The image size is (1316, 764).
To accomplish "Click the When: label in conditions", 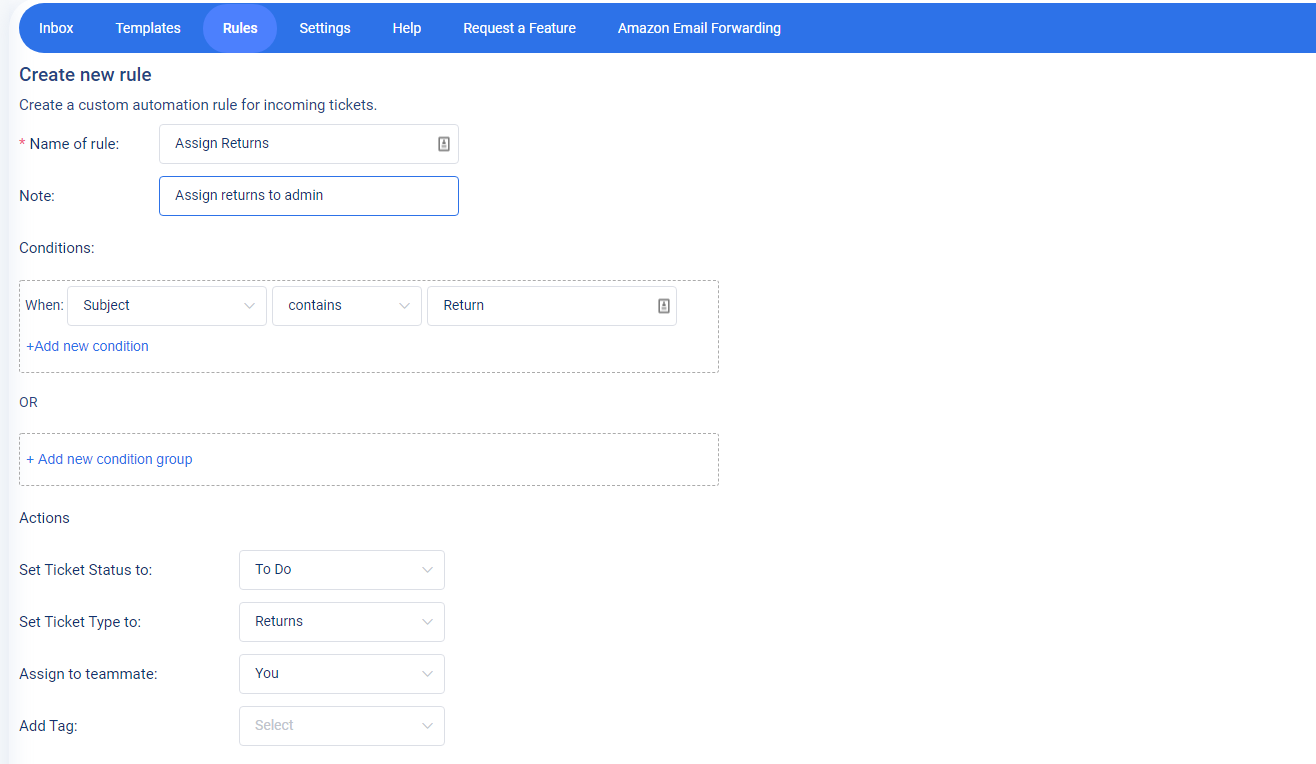I will [x=44, y=306].
